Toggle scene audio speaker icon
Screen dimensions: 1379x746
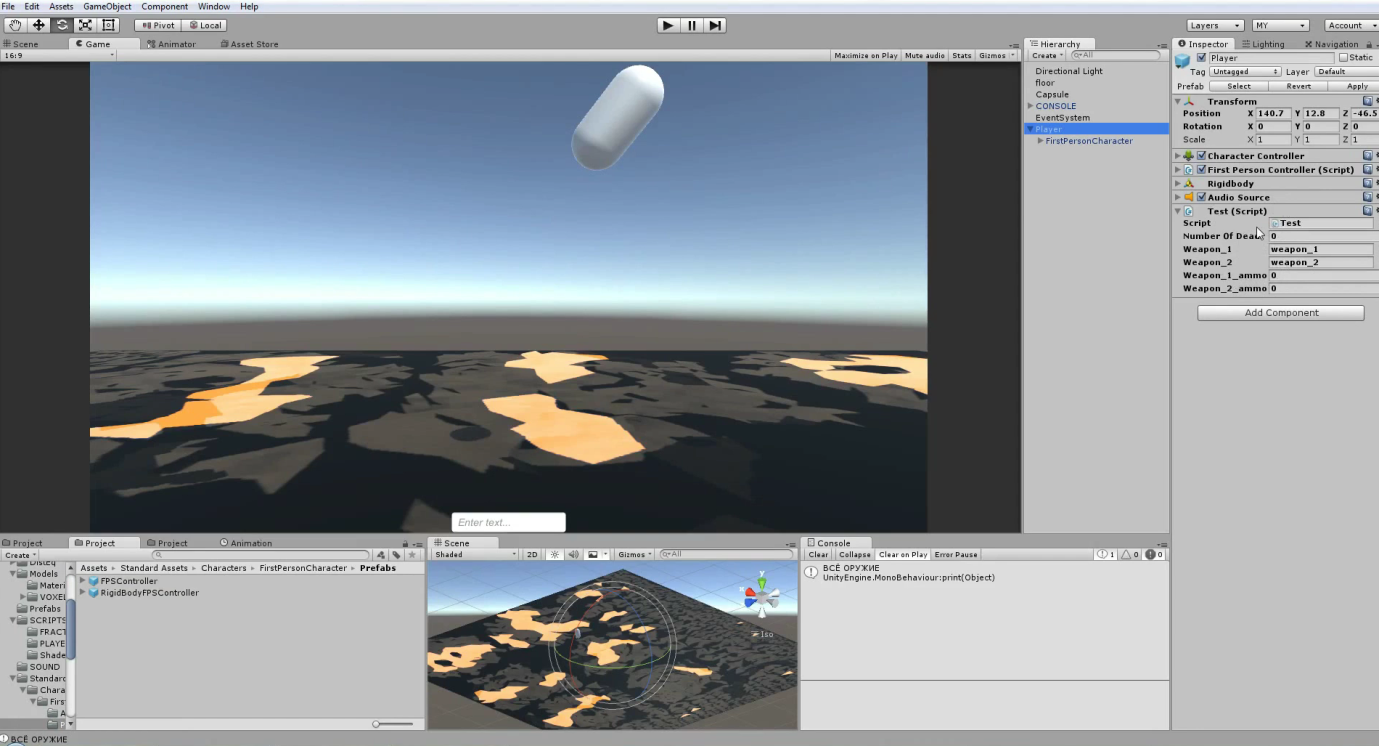[x=573, y=554]
